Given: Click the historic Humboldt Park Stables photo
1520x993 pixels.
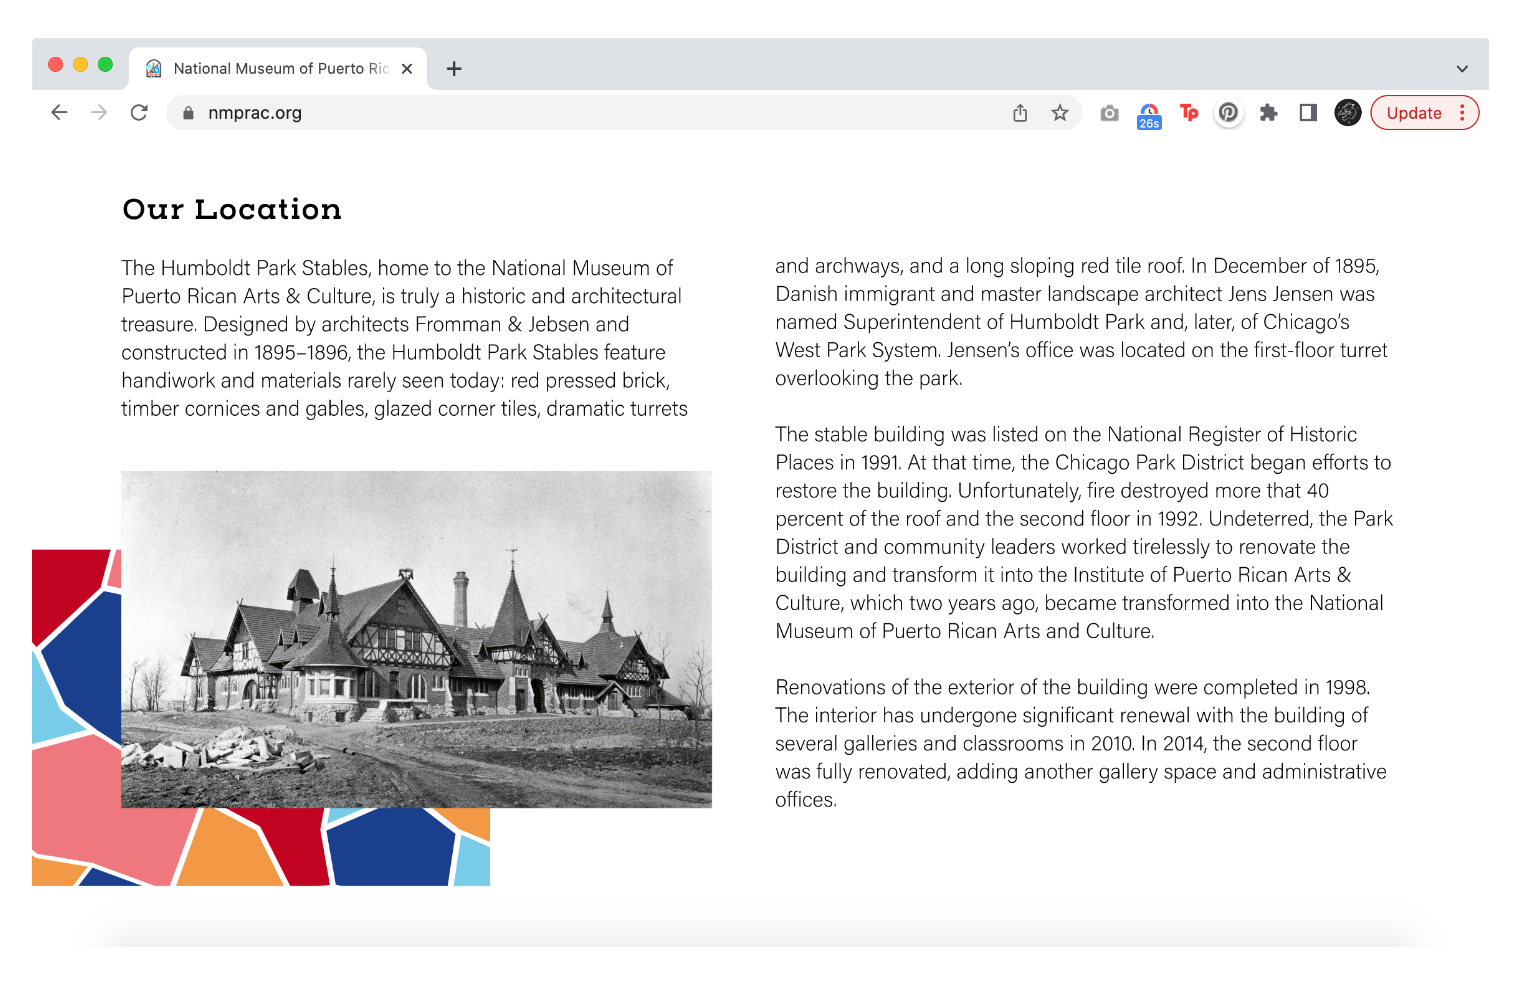Looking at the screenshot, I should pyautogui.click(x=416, y=639).
